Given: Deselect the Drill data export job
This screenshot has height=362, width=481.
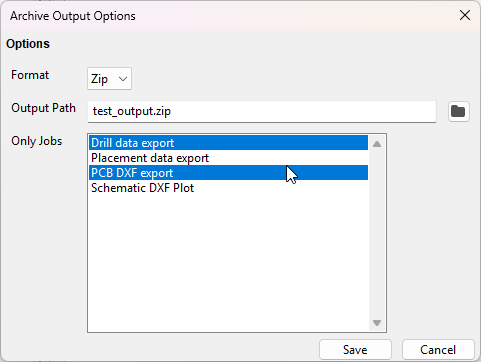Looking at the screenshot, I should point(228,143).
